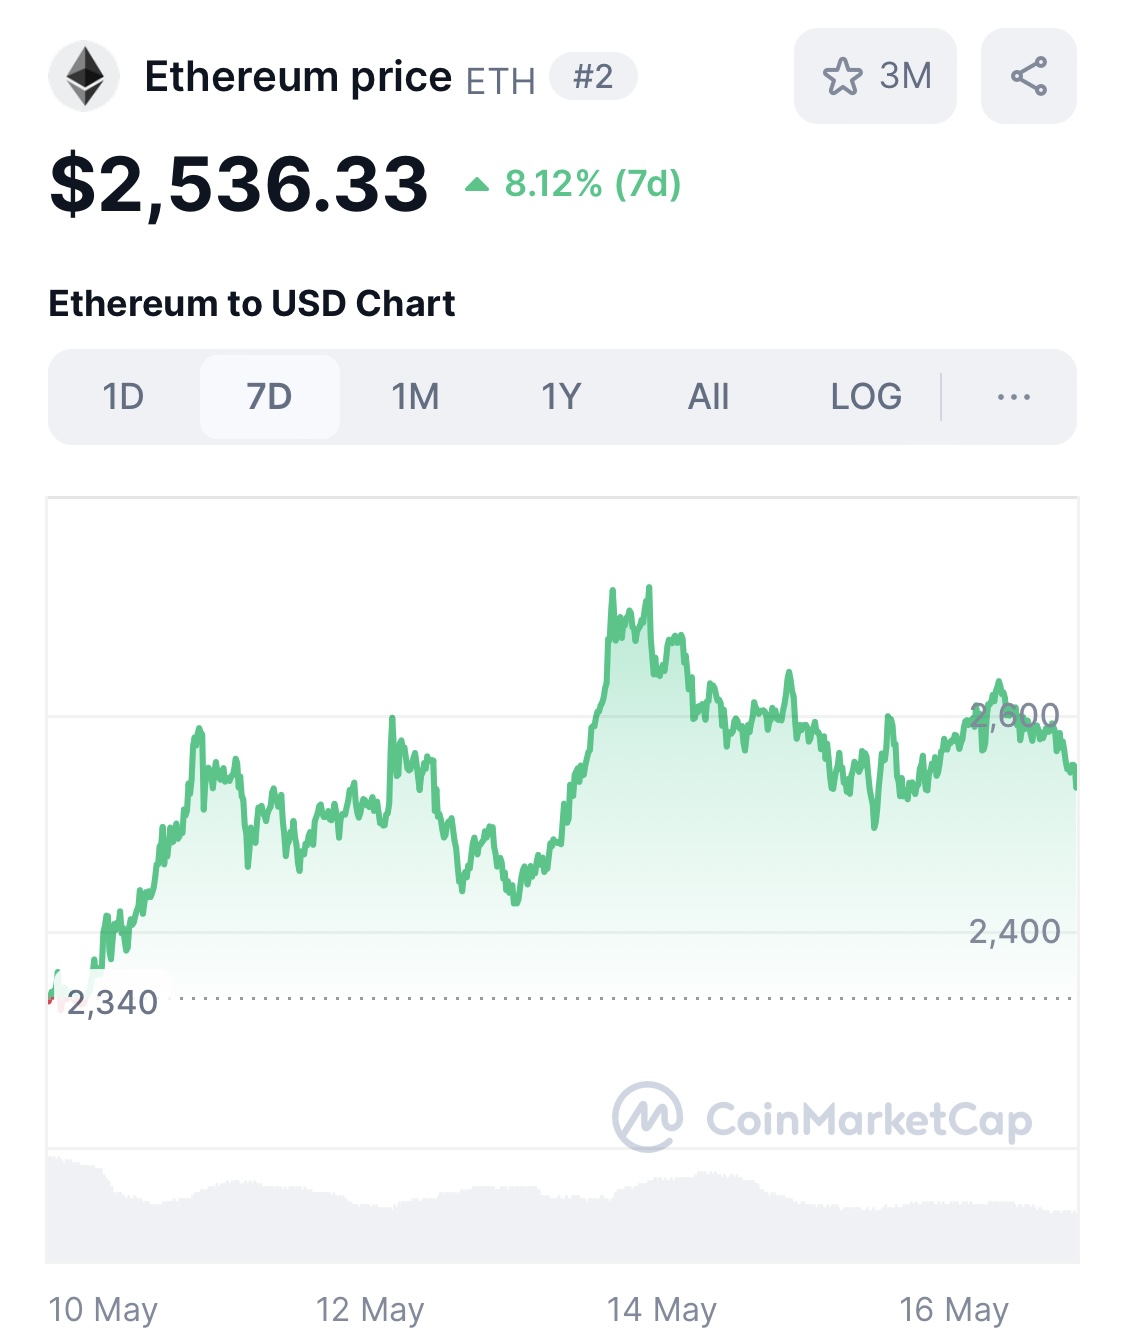Screen dimensions: 1125x1335
Task: Click the share icon button
Action: click(x=1028, y=76)
